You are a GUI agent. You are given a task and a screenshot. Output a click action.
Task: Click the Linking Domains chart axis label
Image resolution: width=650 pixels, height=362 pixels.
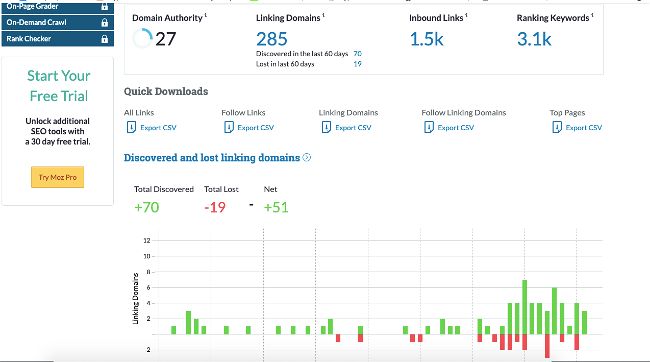click(x=136, y=298)
